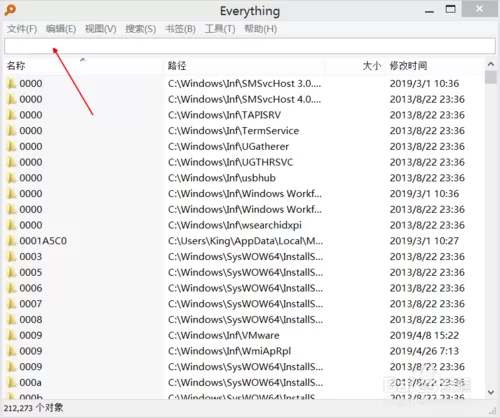Select folder icon of 0008
The height and width of the screenshot is (418, 500).
click(12, 319)
